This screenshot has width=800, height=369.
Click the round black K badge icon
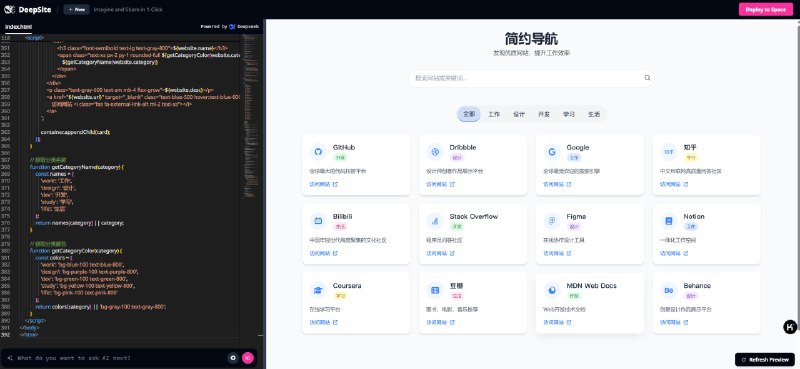coord(790,327)
